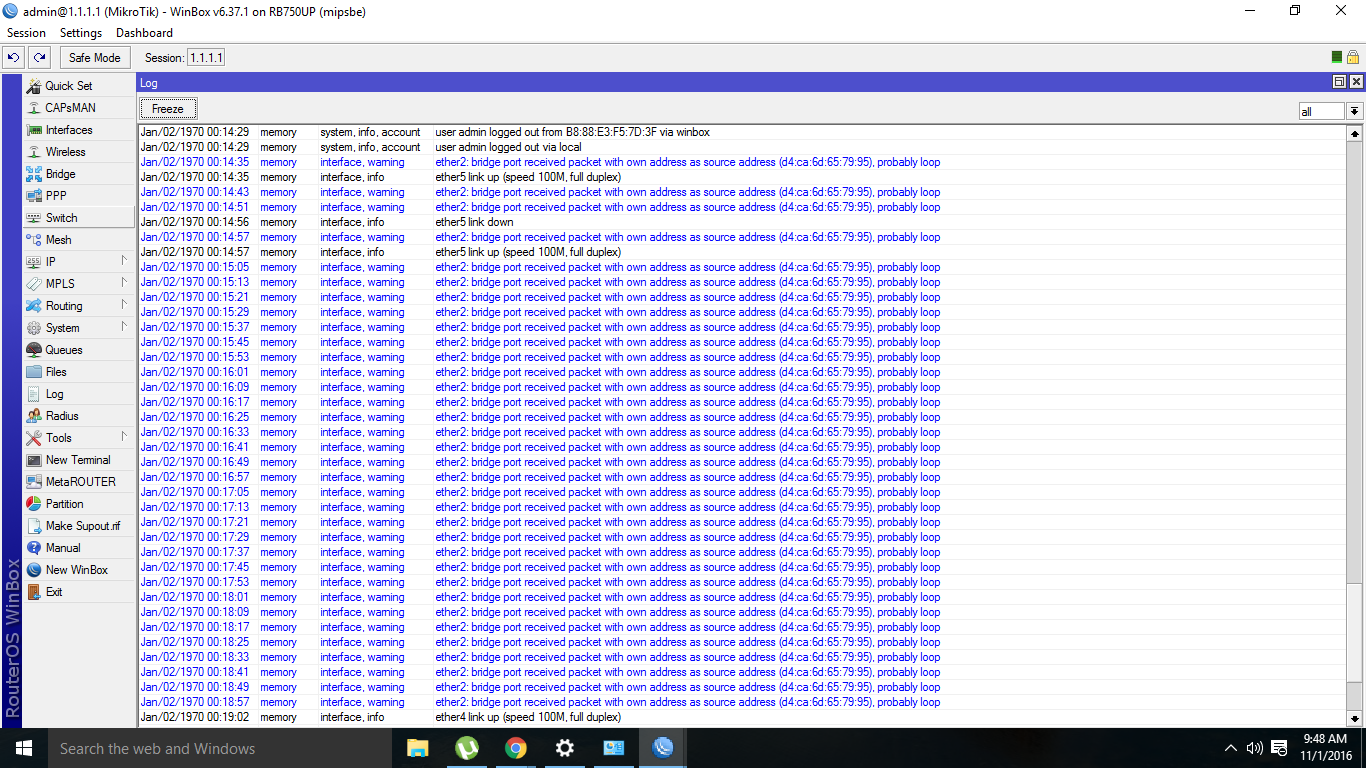The width and height of the screenshot is (1366, 768).
Task: Maximize the Log window panel
Action: pyautogui.click(x=1340, y=82)
